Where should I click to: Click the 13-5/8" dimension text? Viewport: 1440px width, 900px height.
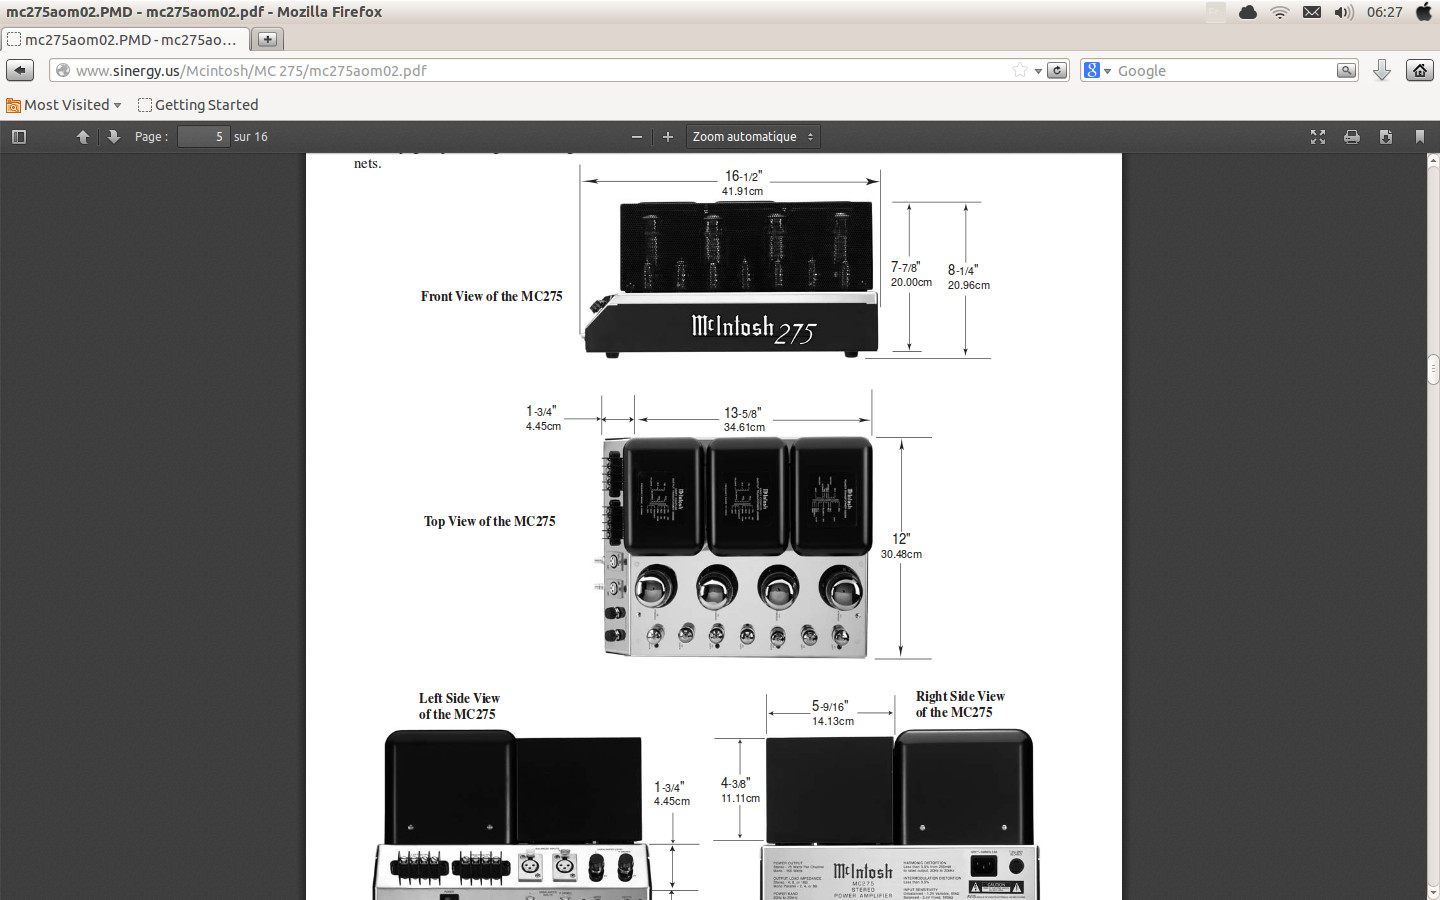click(x=743, y=413)
